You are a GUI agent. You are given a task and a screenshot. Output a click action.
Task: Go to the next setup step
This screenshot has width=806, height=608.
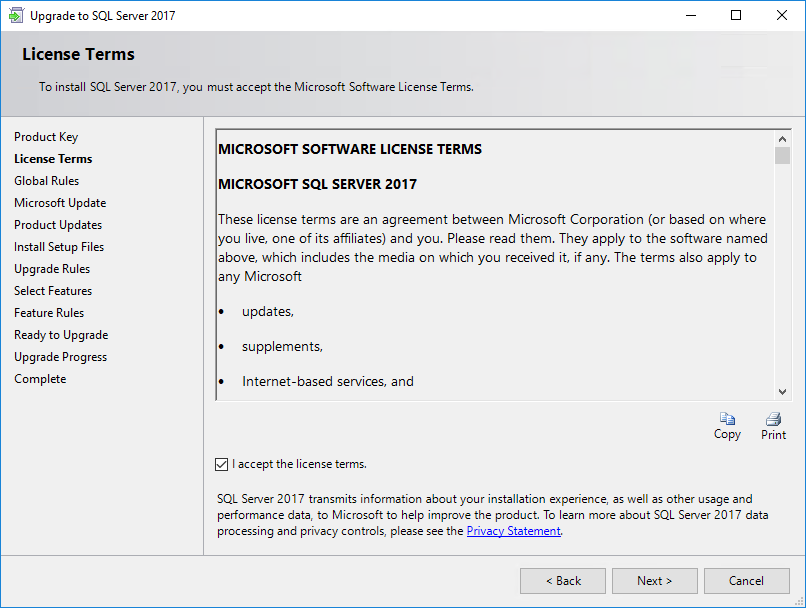point(654,581)
